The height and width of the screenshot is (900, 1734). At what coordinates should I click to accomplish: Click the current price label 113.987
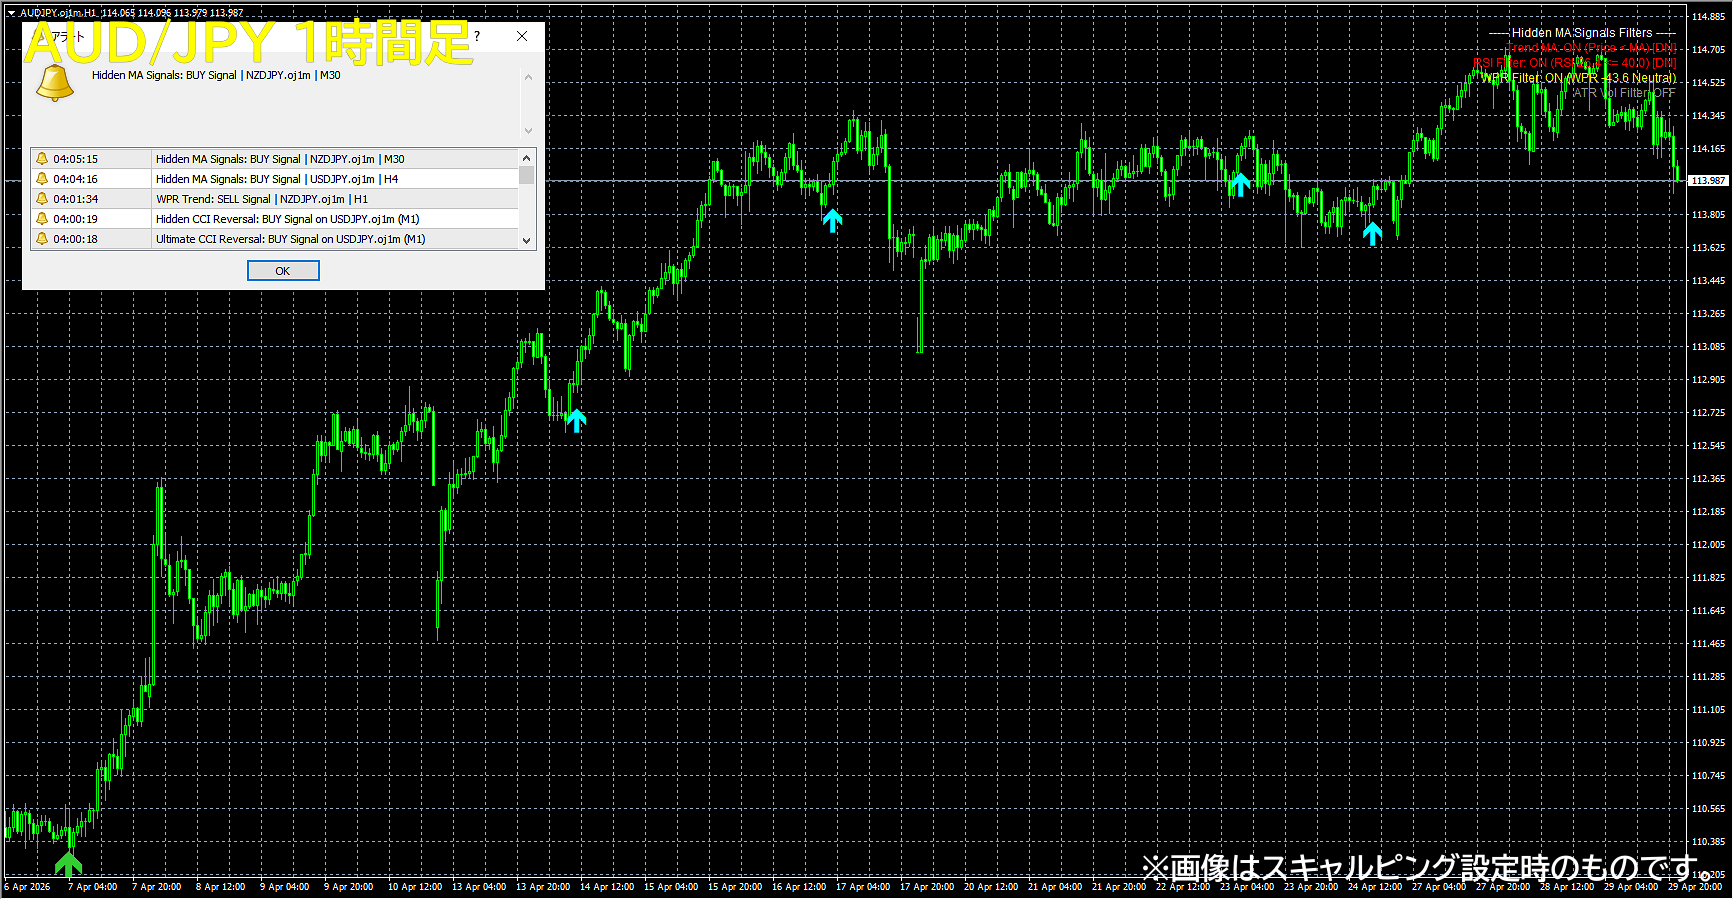pos(1708,181)
